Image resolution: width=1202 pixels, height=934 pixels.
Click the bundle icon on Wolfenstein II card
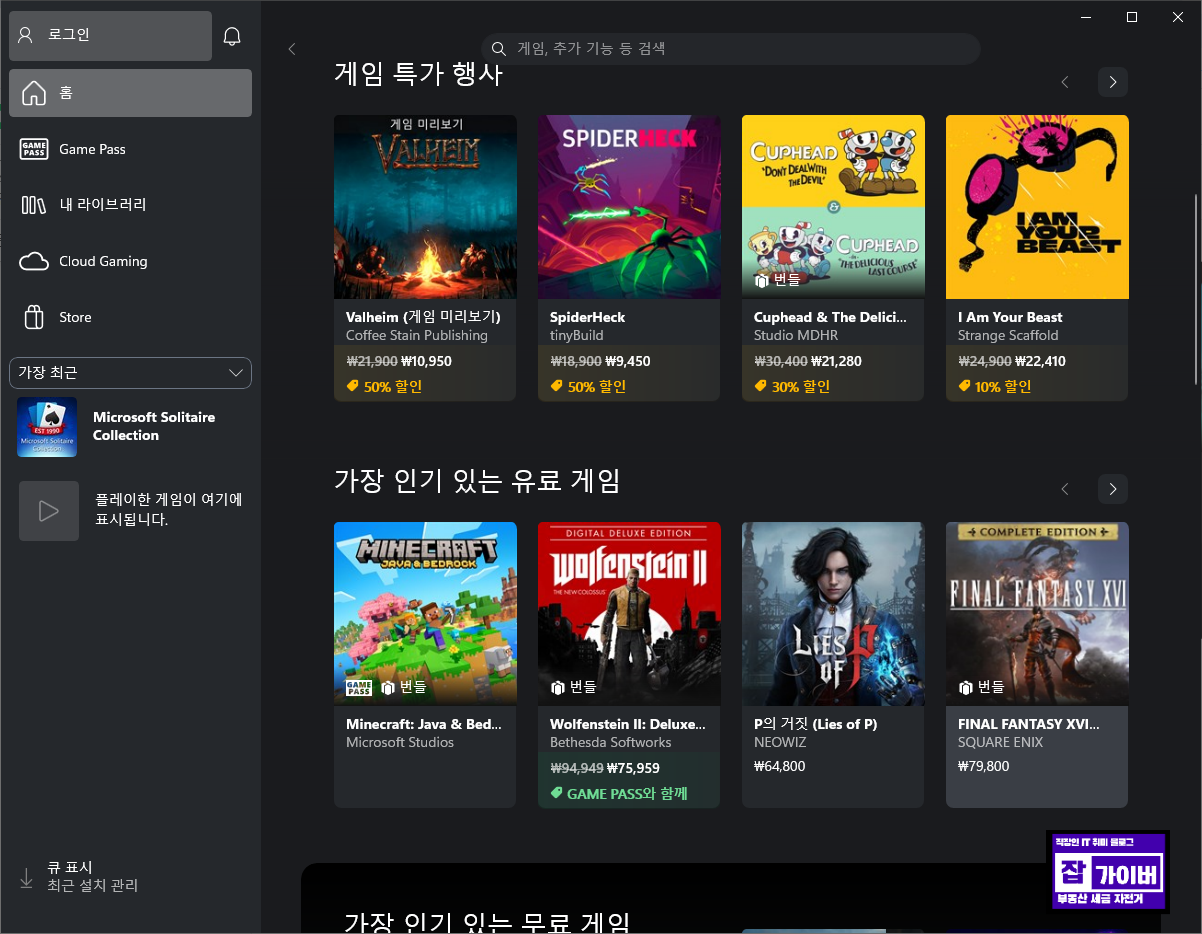[x=558, y=687]
